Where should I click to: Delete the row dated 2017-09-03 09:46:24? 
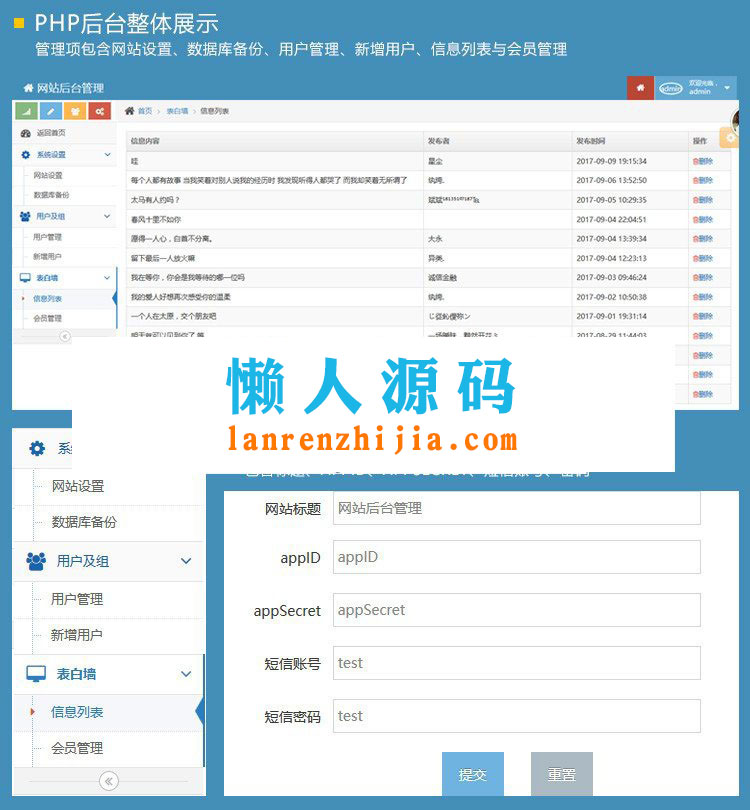coord(702,277)
